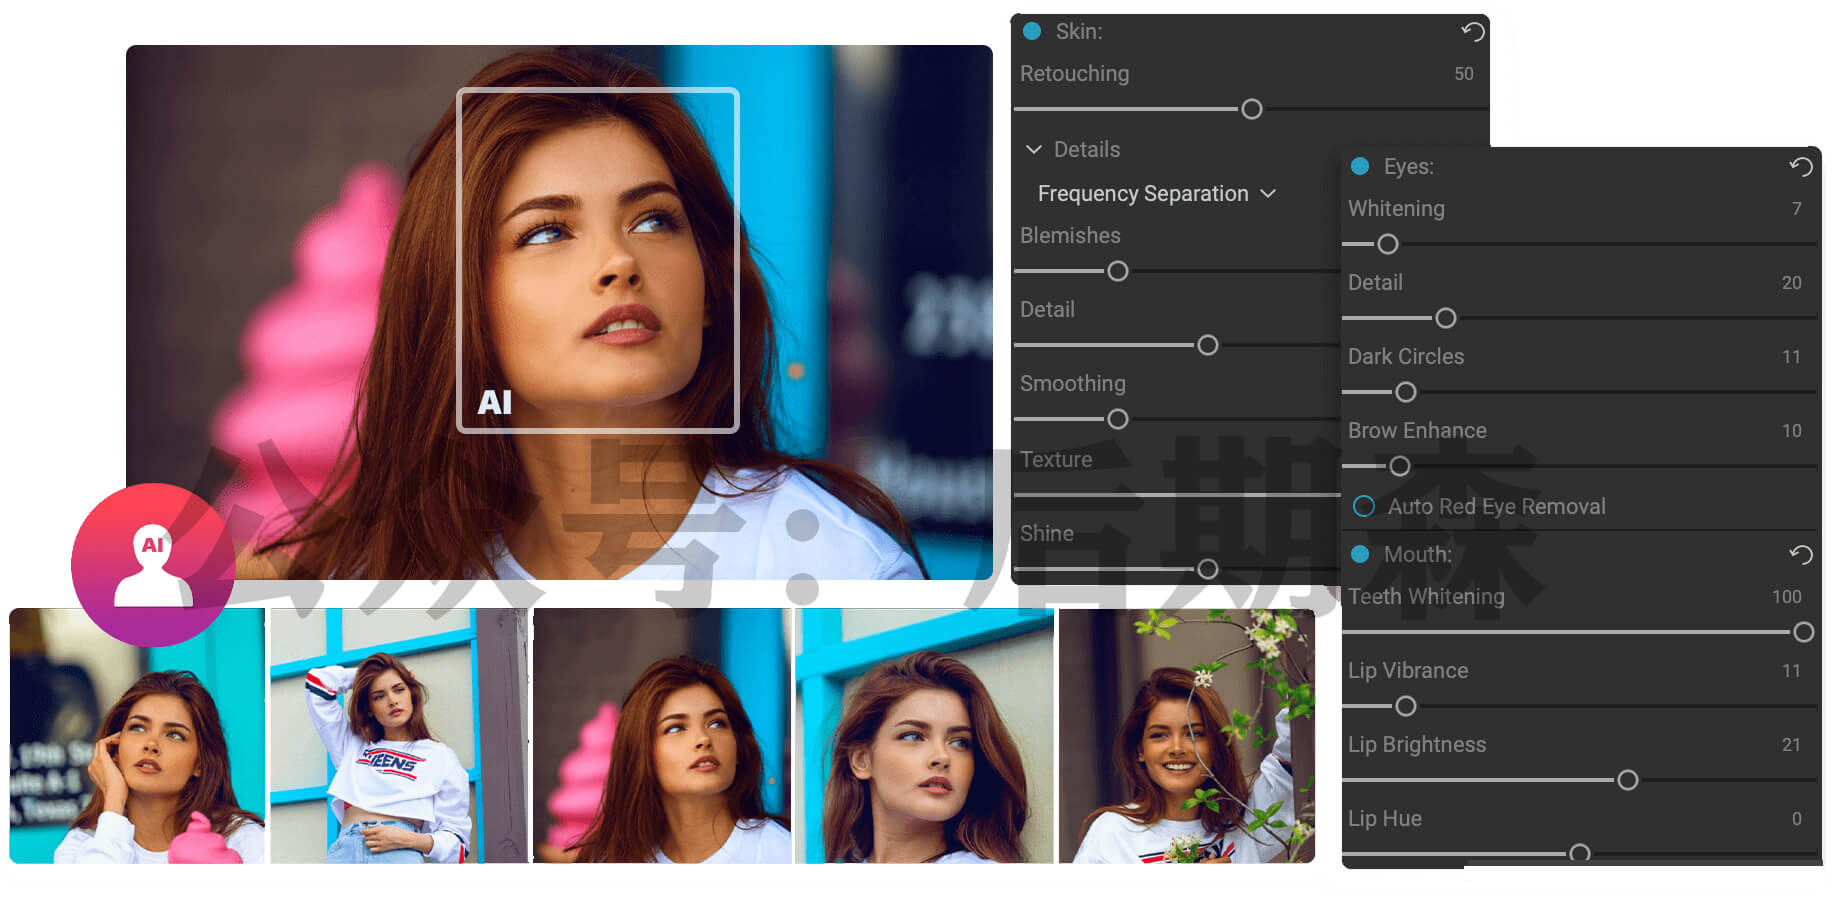Click the Lip Hue label
The width and height of the screenshot is (1836, 901).
coord(1385,819)
